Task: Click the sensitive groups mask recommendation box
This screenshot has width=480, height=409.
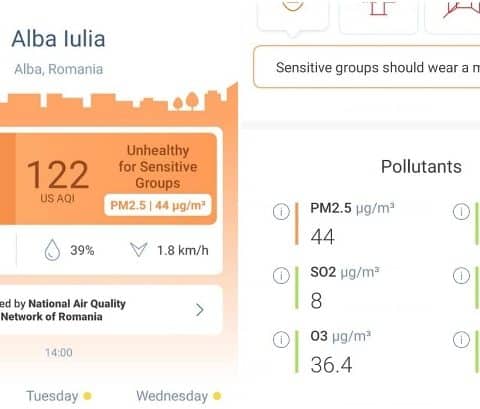Action: pyautogui.click(x=367, y=67)
